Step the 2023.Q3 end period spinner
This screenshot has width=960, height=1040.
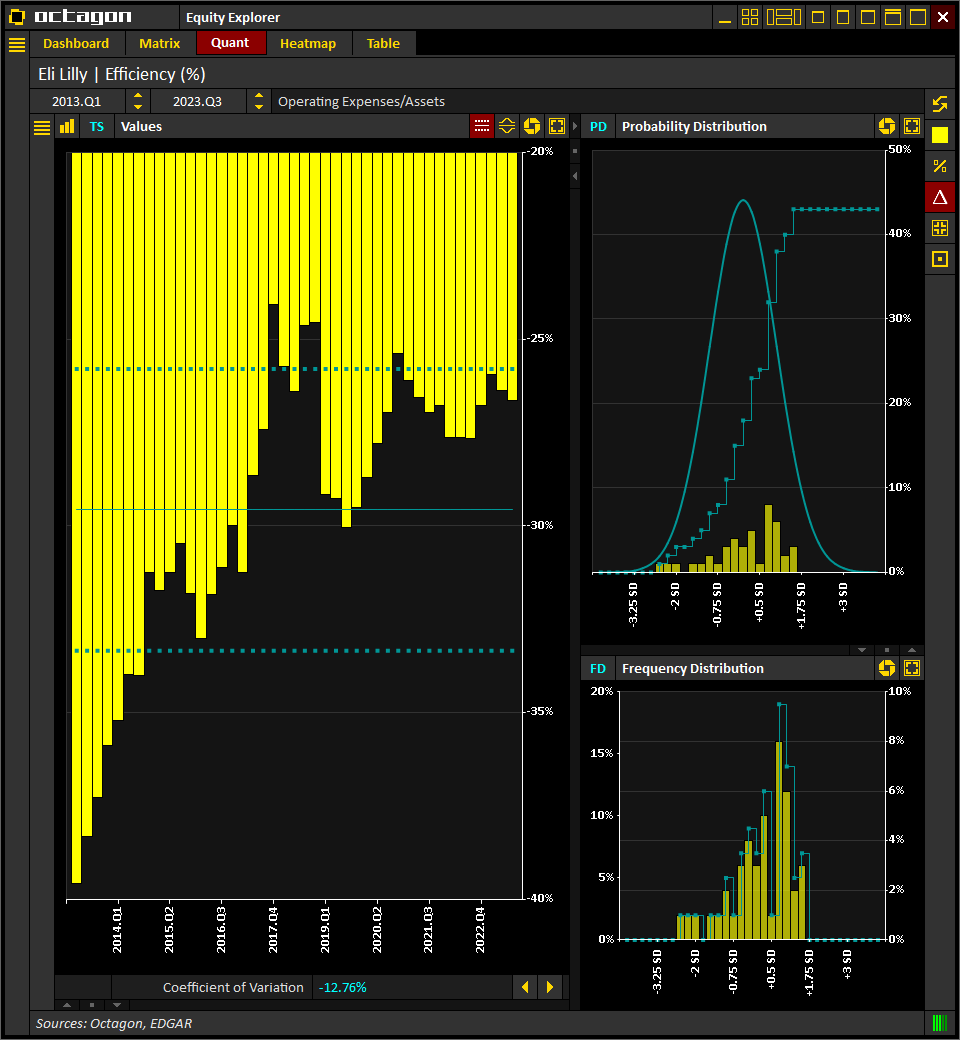click(x=259, y=101)
